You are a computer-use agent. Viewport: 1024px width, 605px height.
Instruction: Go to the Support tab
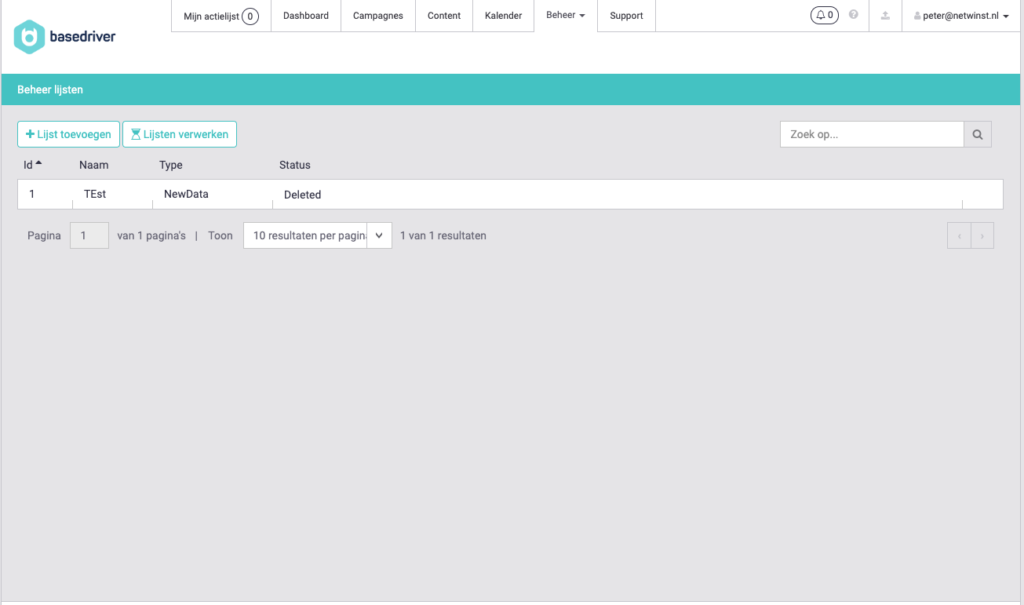(x=626, y=15)
